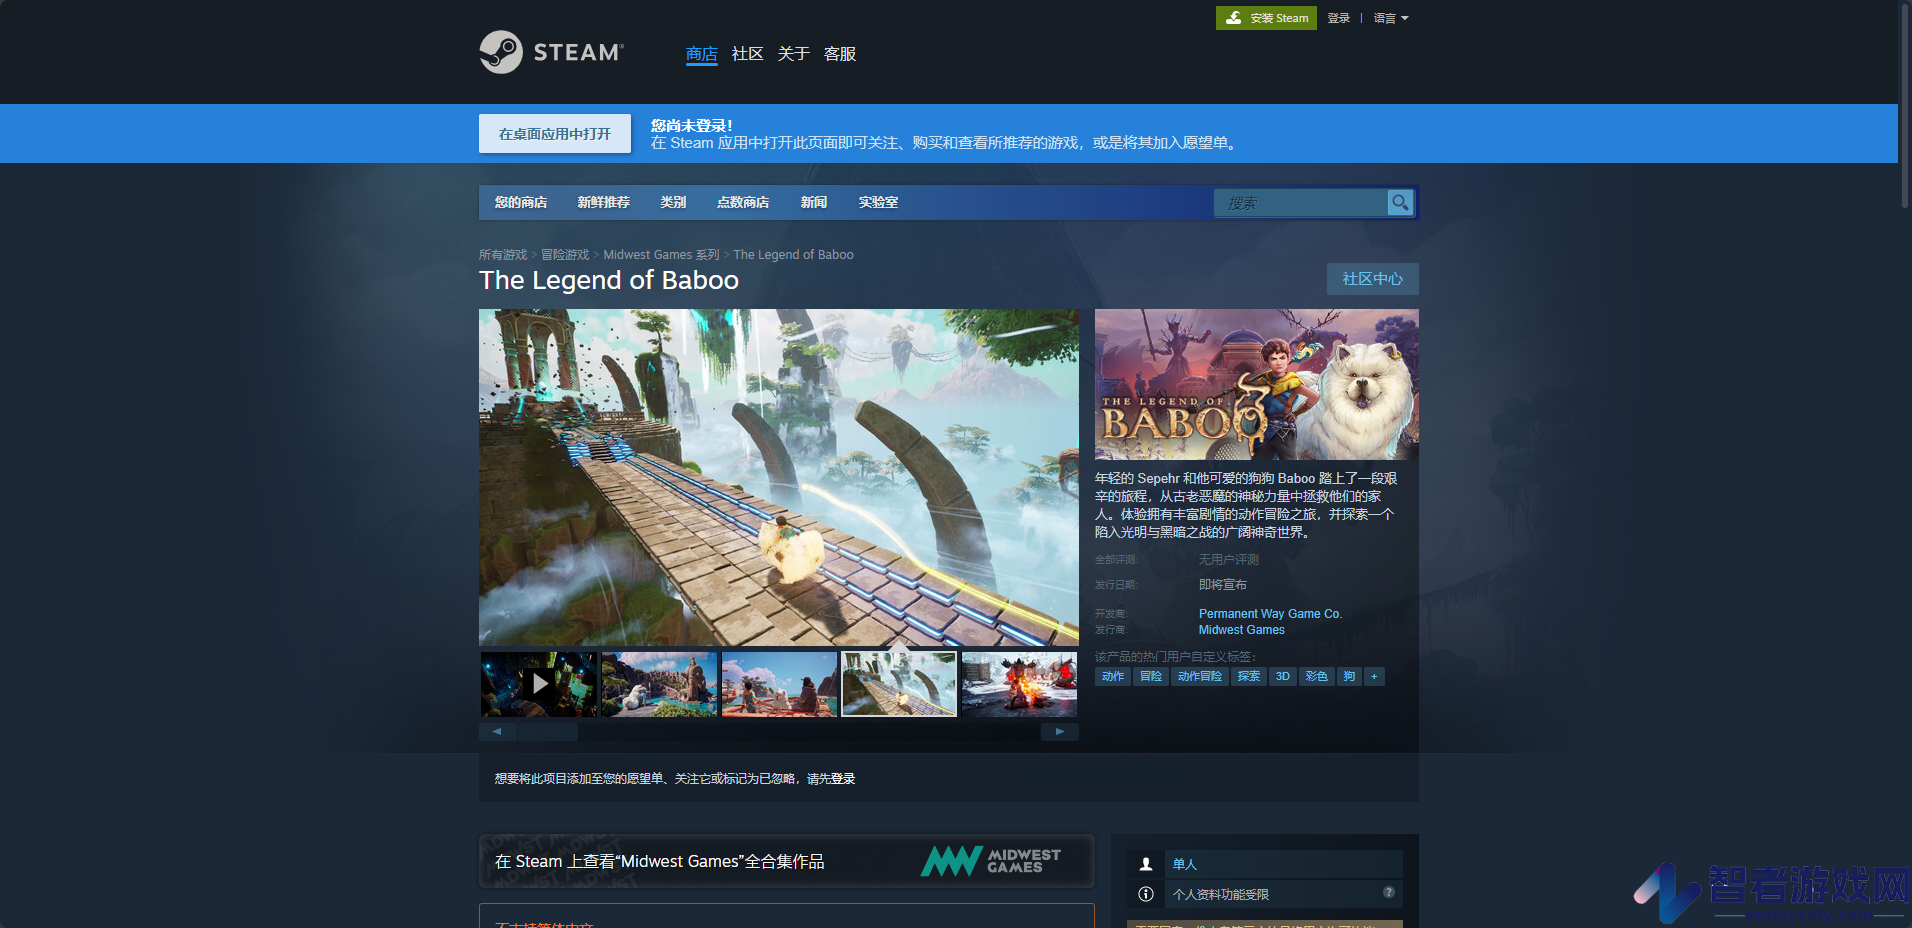The height and width of the screenshot is (928, 1912).
Task: Play the trailer video thumbnail
Action: pyautogui.click(x=539, y=684)
